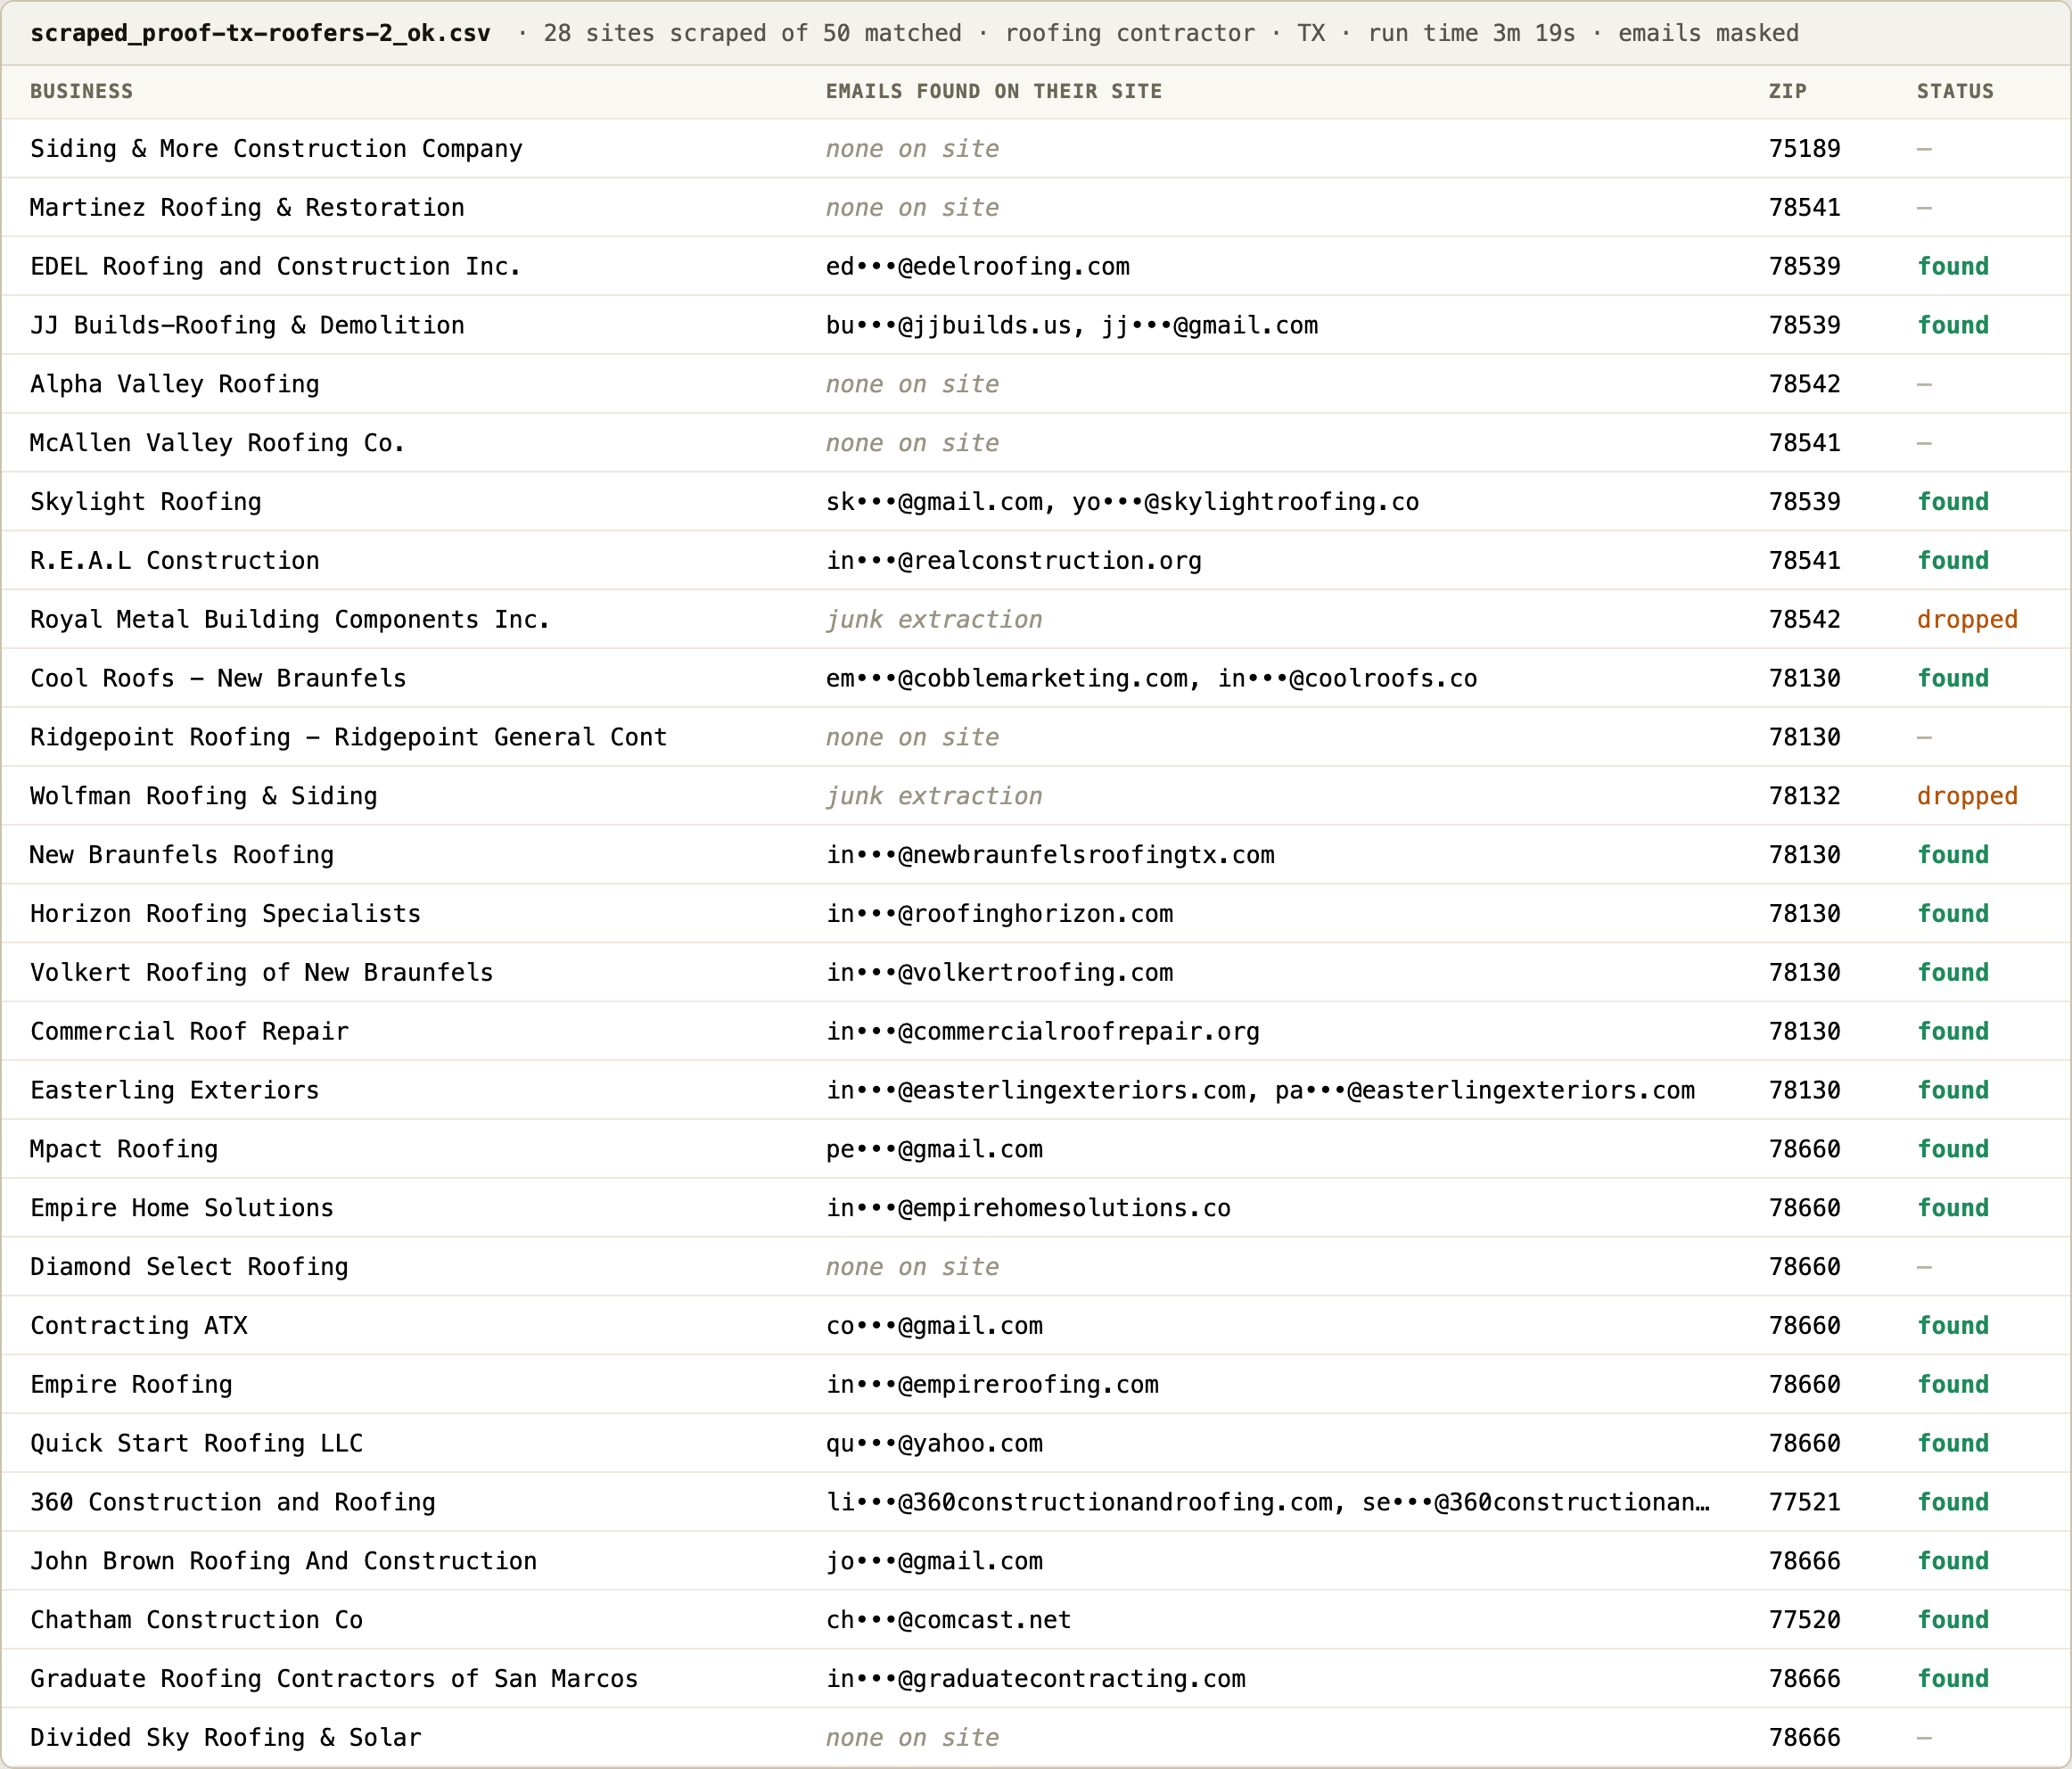
Task: Click ZIP 78132 cell
Action: point(1804,797)
